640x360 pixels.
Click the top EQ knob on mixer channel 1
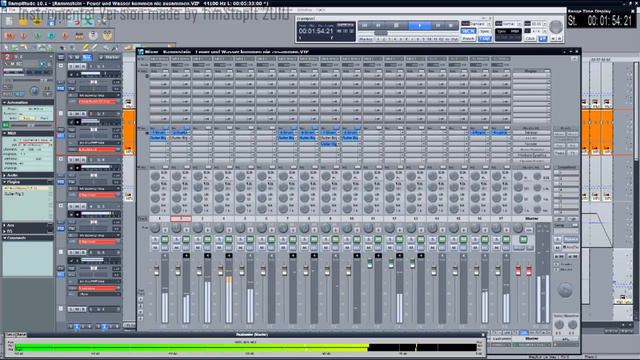pos(155,176)
